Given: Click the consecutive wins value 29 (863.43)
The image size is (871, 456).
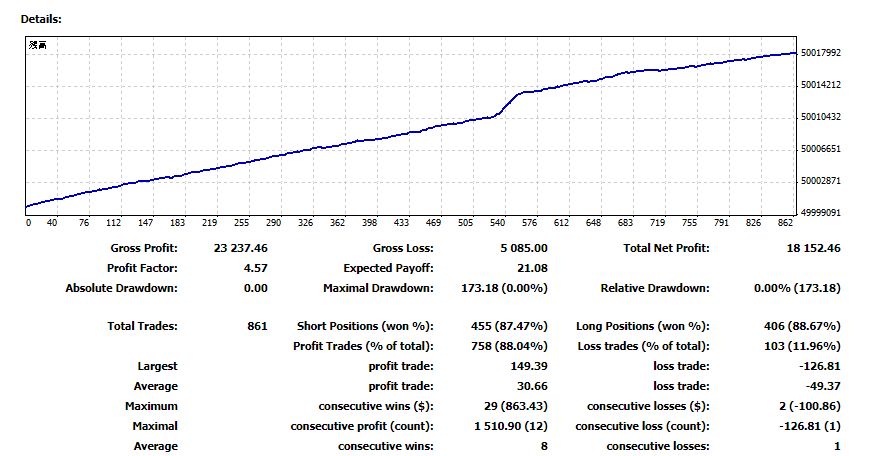Looking at the screenshot, I should pyautogui.click(x=509, y=406).
